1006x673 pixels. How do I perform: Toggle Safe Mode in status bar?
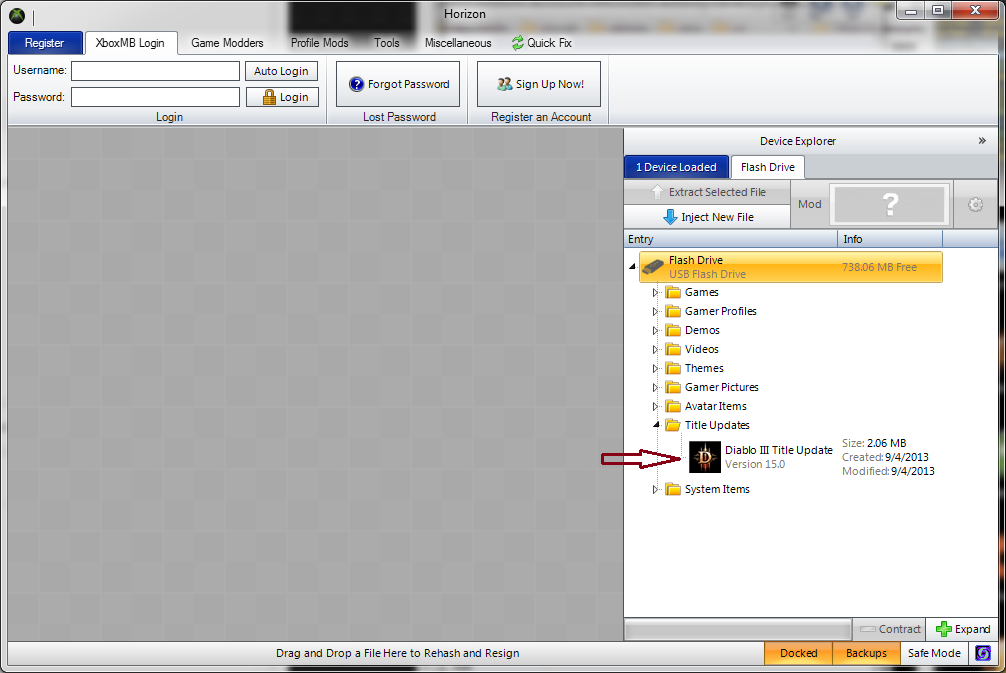pyautogui.click(x=933, y=653)
